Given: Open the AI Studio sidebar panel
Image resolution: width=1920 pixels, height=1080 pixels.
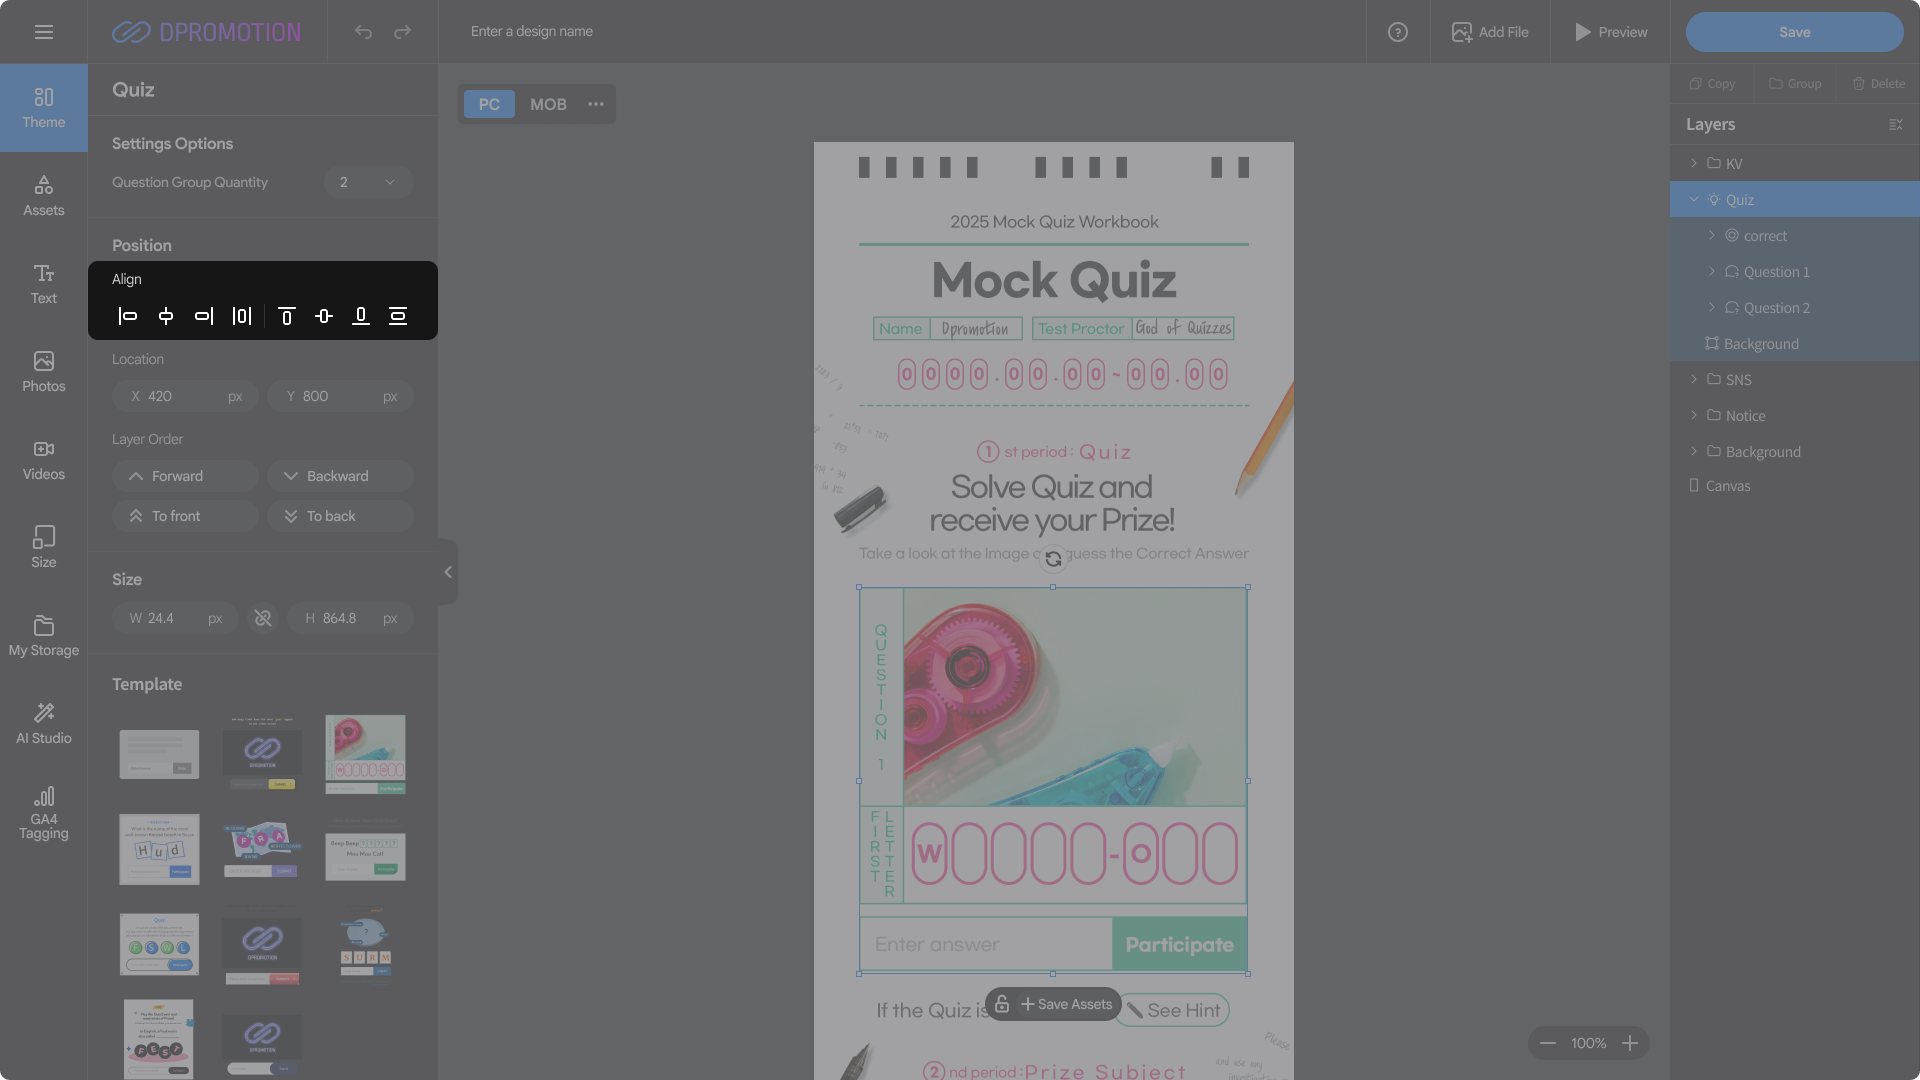Looking at the screenshot, I should coord(44,723).
